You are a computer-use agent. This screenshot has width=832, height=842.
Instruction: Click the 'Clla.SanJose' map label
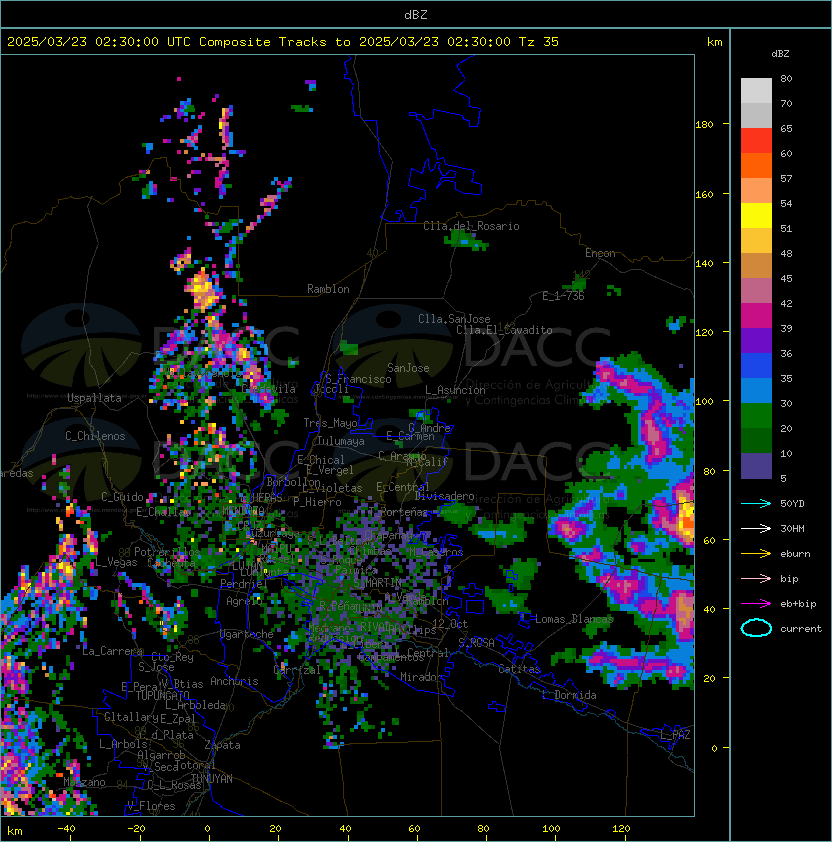pyautogui.click(x=454, y=319)
